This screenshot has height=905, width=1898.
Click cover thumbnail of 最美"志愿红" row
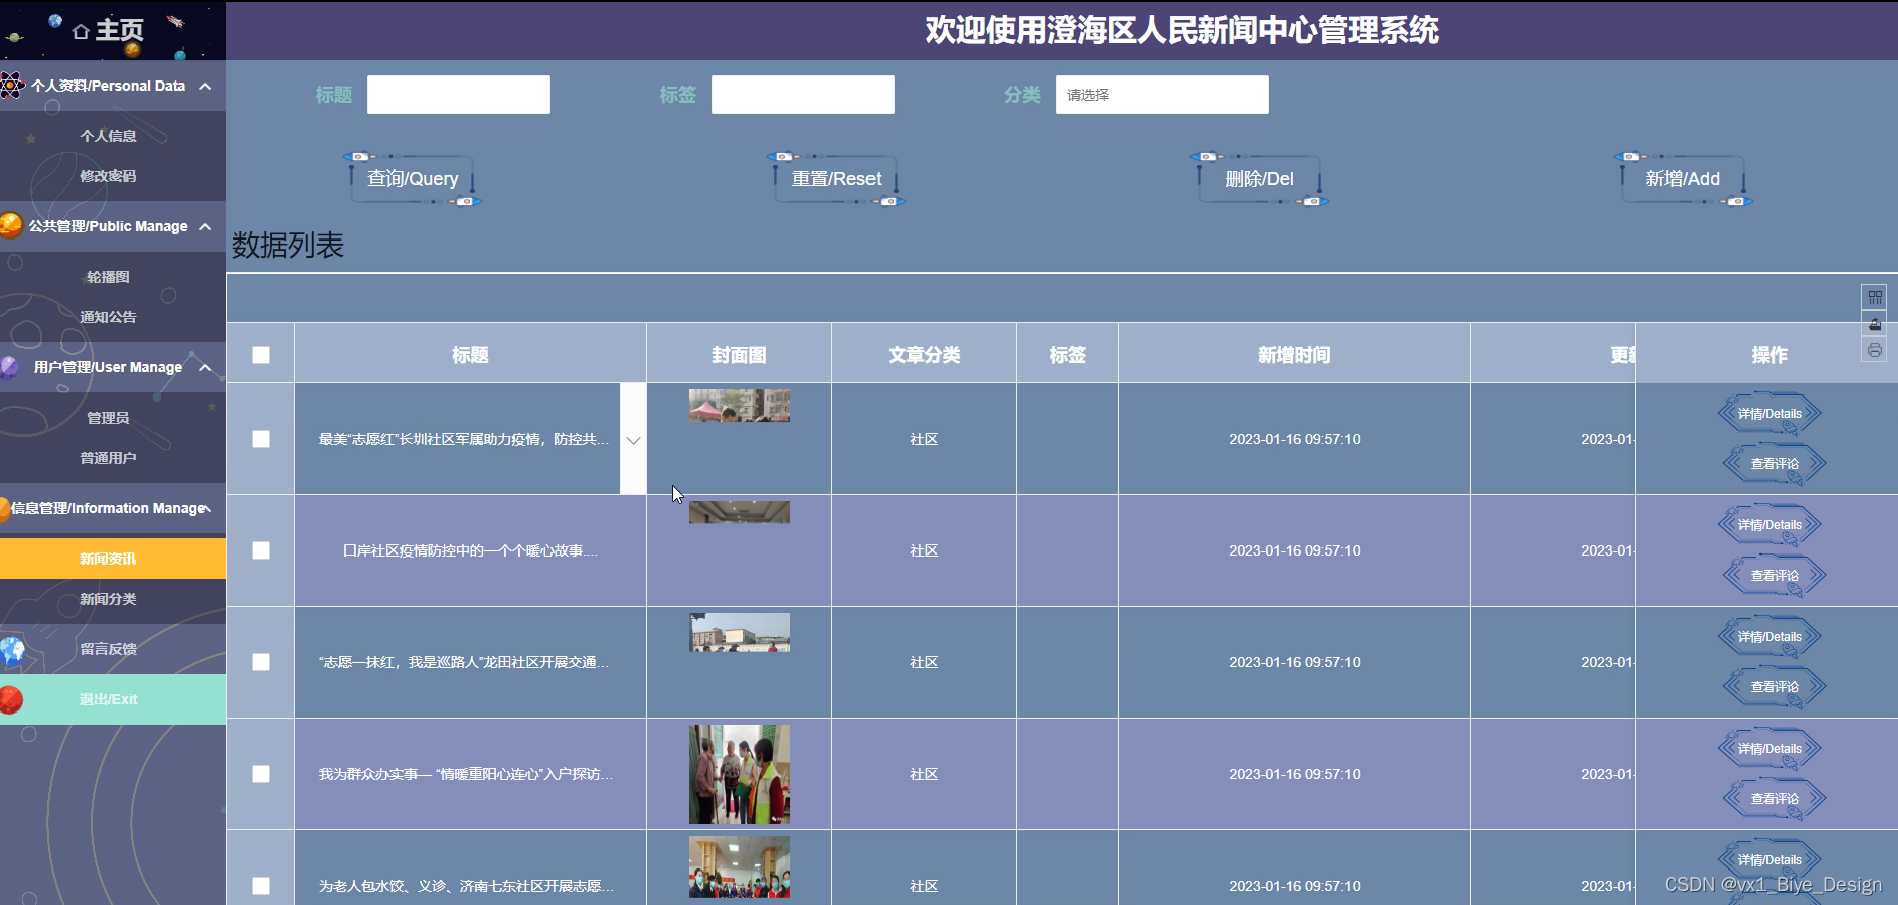739,405
